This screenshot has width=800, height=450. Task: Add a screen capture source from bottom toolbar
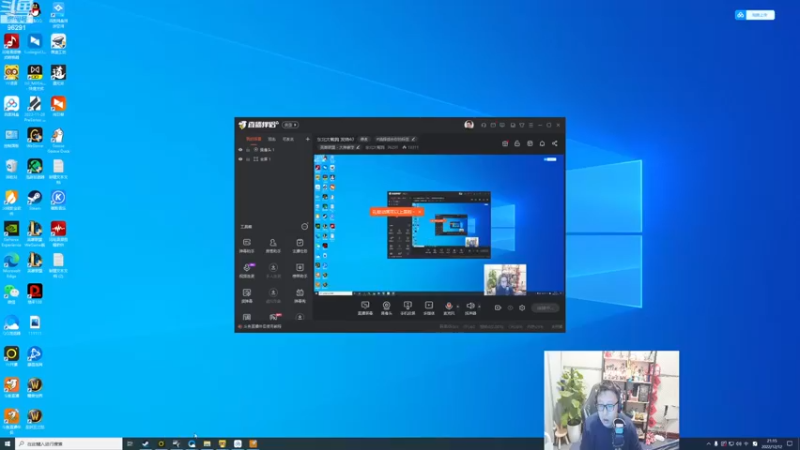coord(365,308)
